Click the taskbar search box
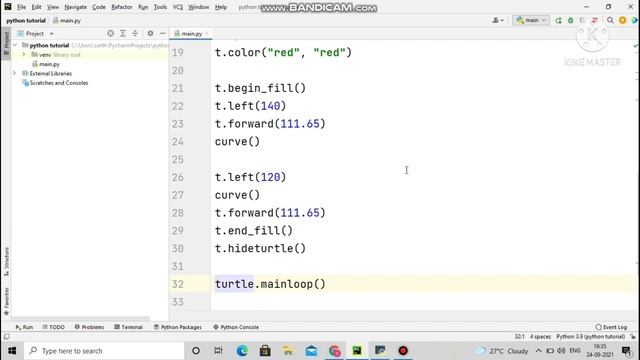640x360 pixels. pyautogui.click(x=104, y=351)
